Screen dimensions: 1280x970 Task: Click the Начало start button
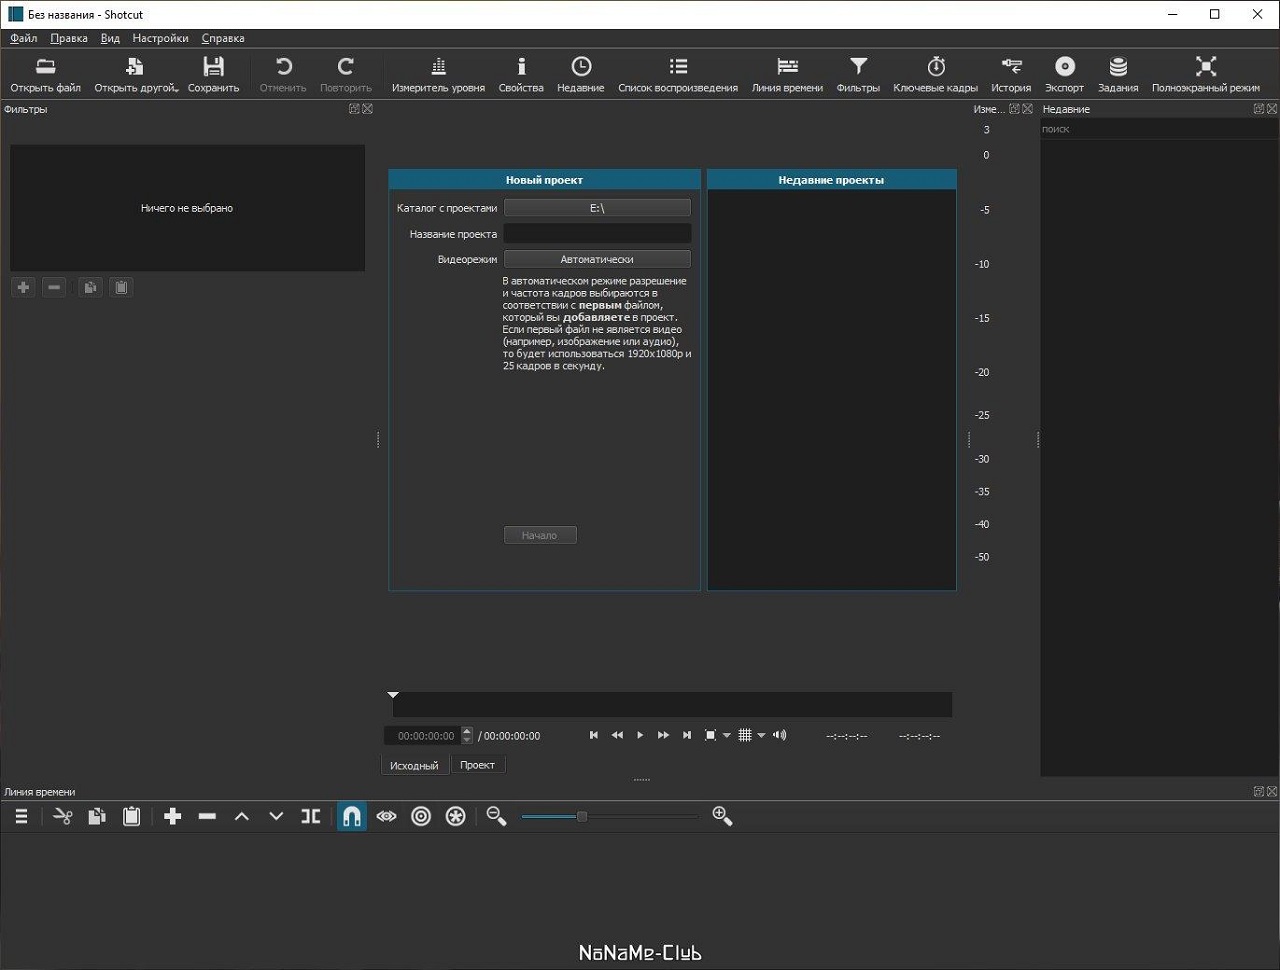pyautogui.click(x=539, y=535)
